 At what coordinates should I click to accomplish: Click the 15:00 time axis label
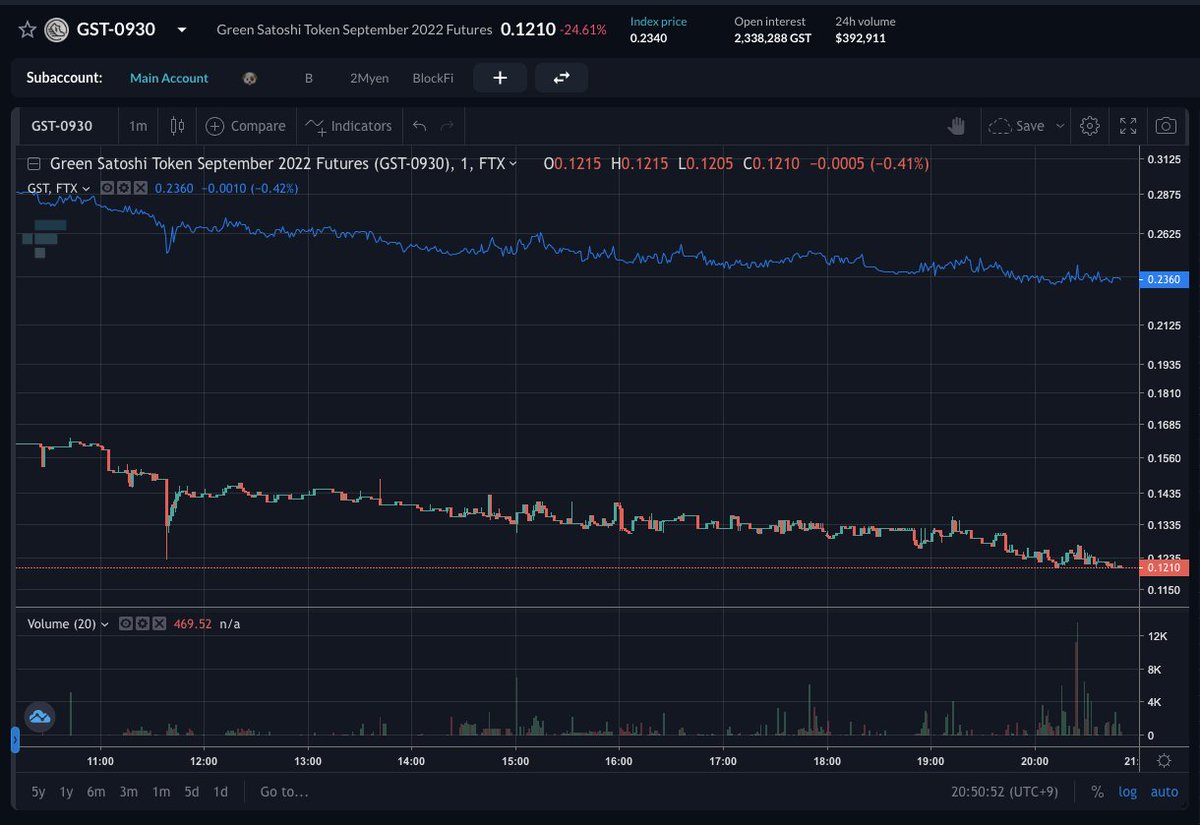pyautogui.click(x=515, y=762)
